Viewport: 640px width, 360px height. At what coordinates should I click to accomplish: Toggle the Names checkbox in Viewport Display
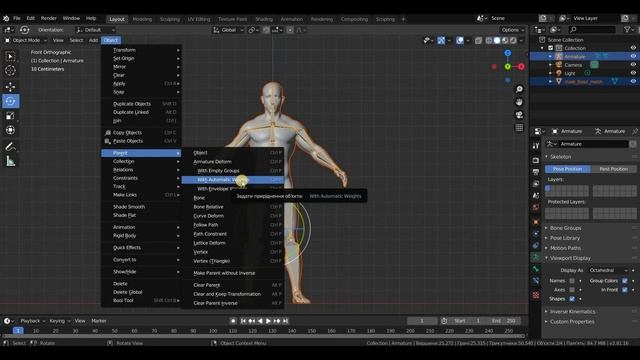click(x=572, y=281)
